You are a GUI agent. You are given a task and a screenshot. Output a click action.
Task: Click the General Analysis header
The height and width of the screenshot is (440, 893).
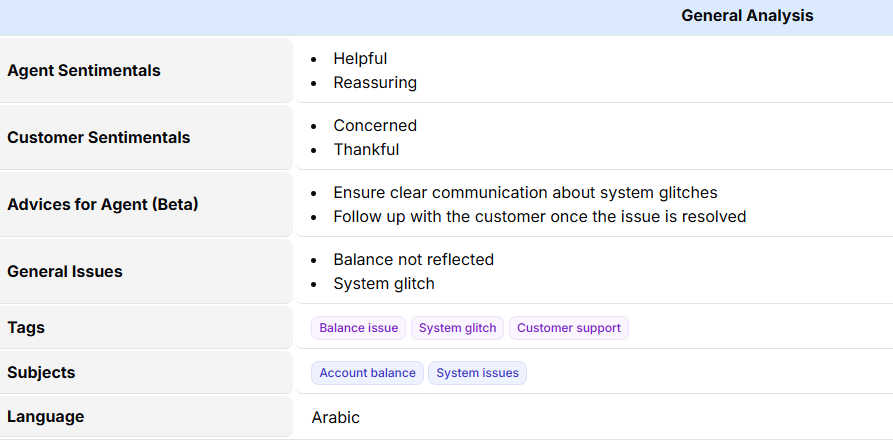[x=747, y=16]
